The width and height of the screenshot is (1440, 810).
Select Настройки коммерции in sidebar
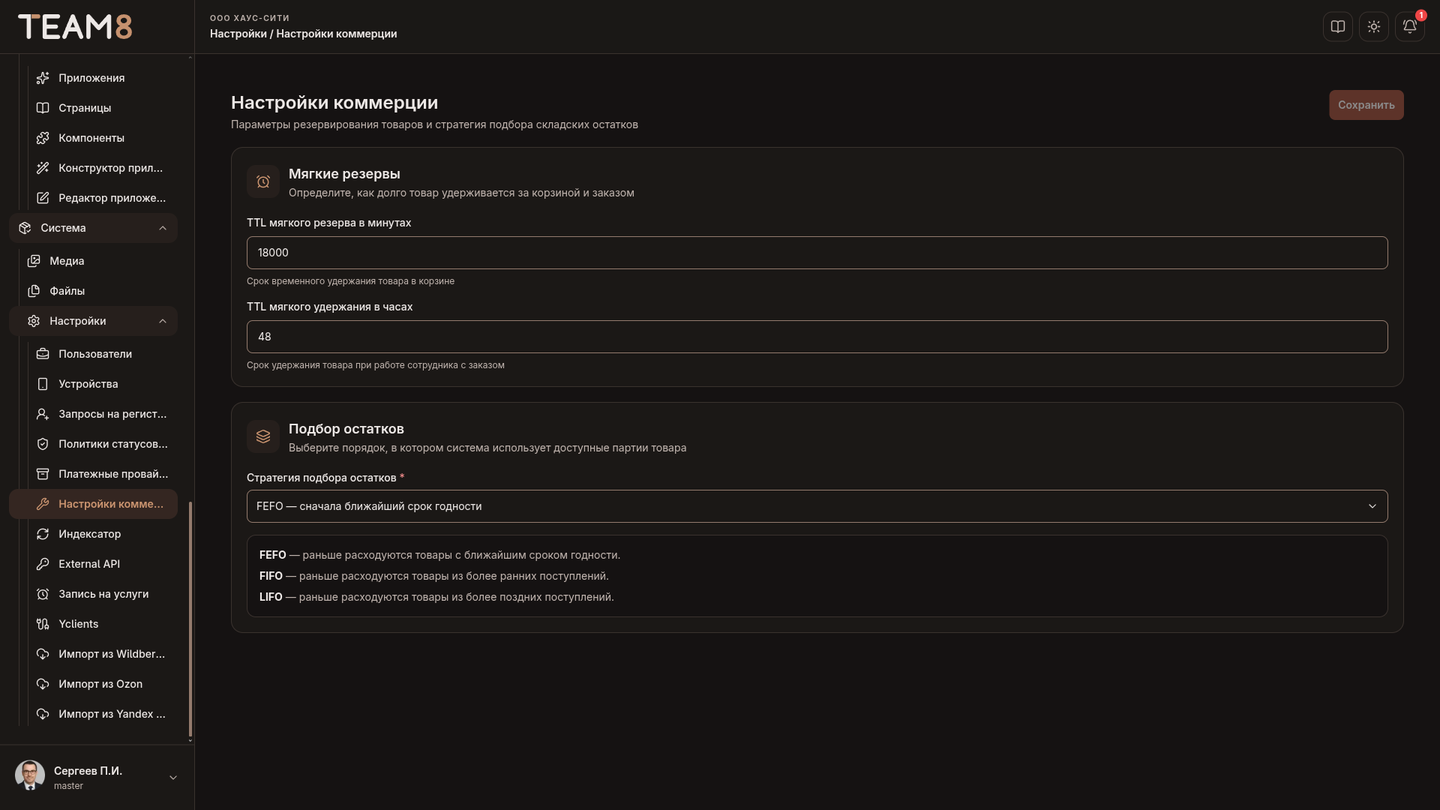[94, 504]
